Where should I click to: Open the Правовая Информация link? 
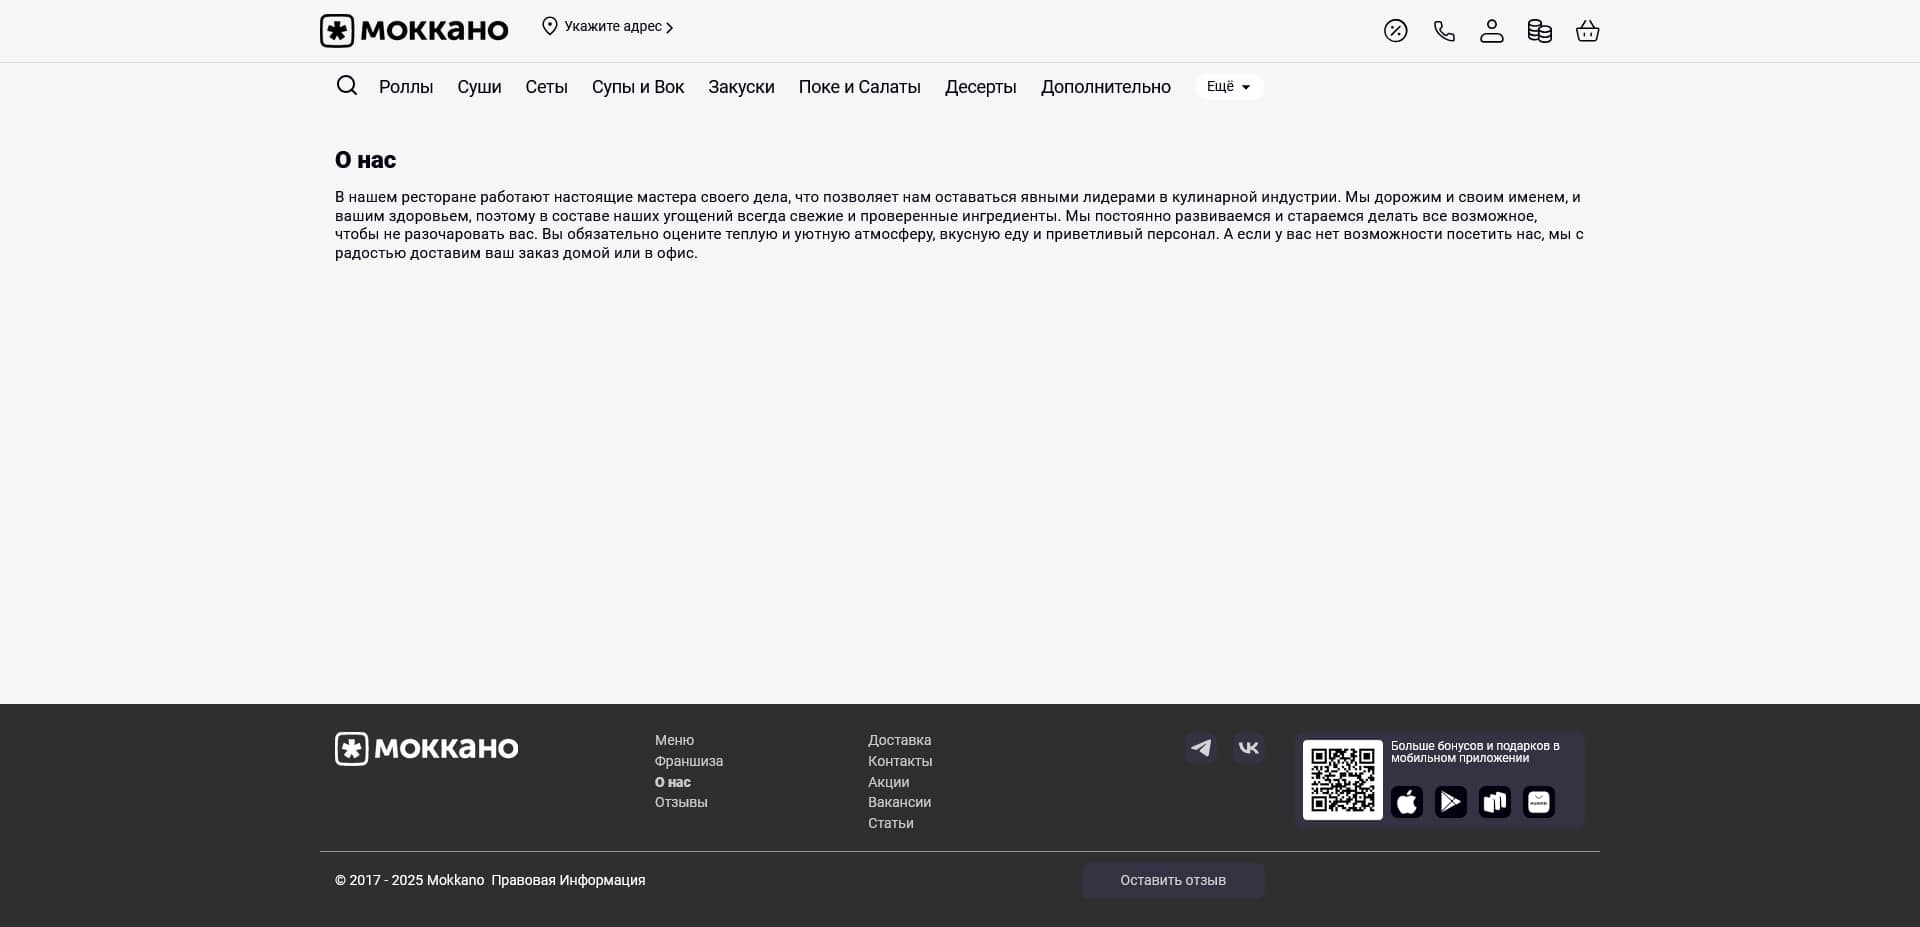click(568, 880)
